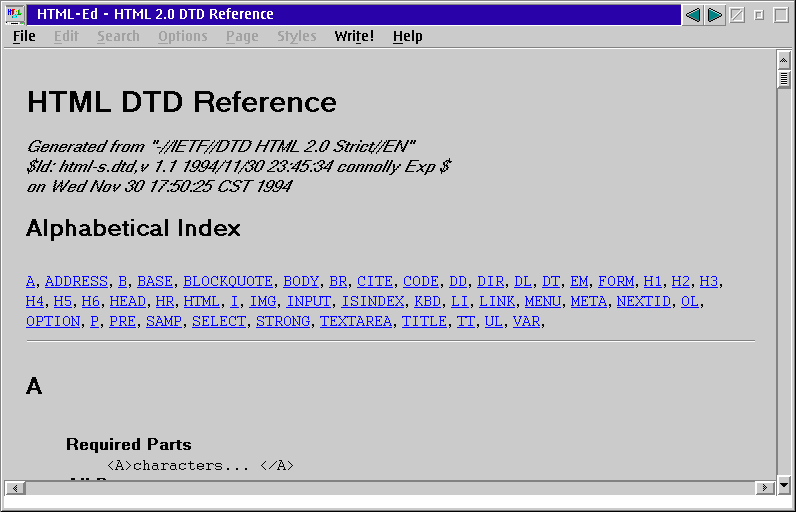This screenshot has height=512, width=796.
Task: Click the large square maximize button
Action: tap(781, 15)
